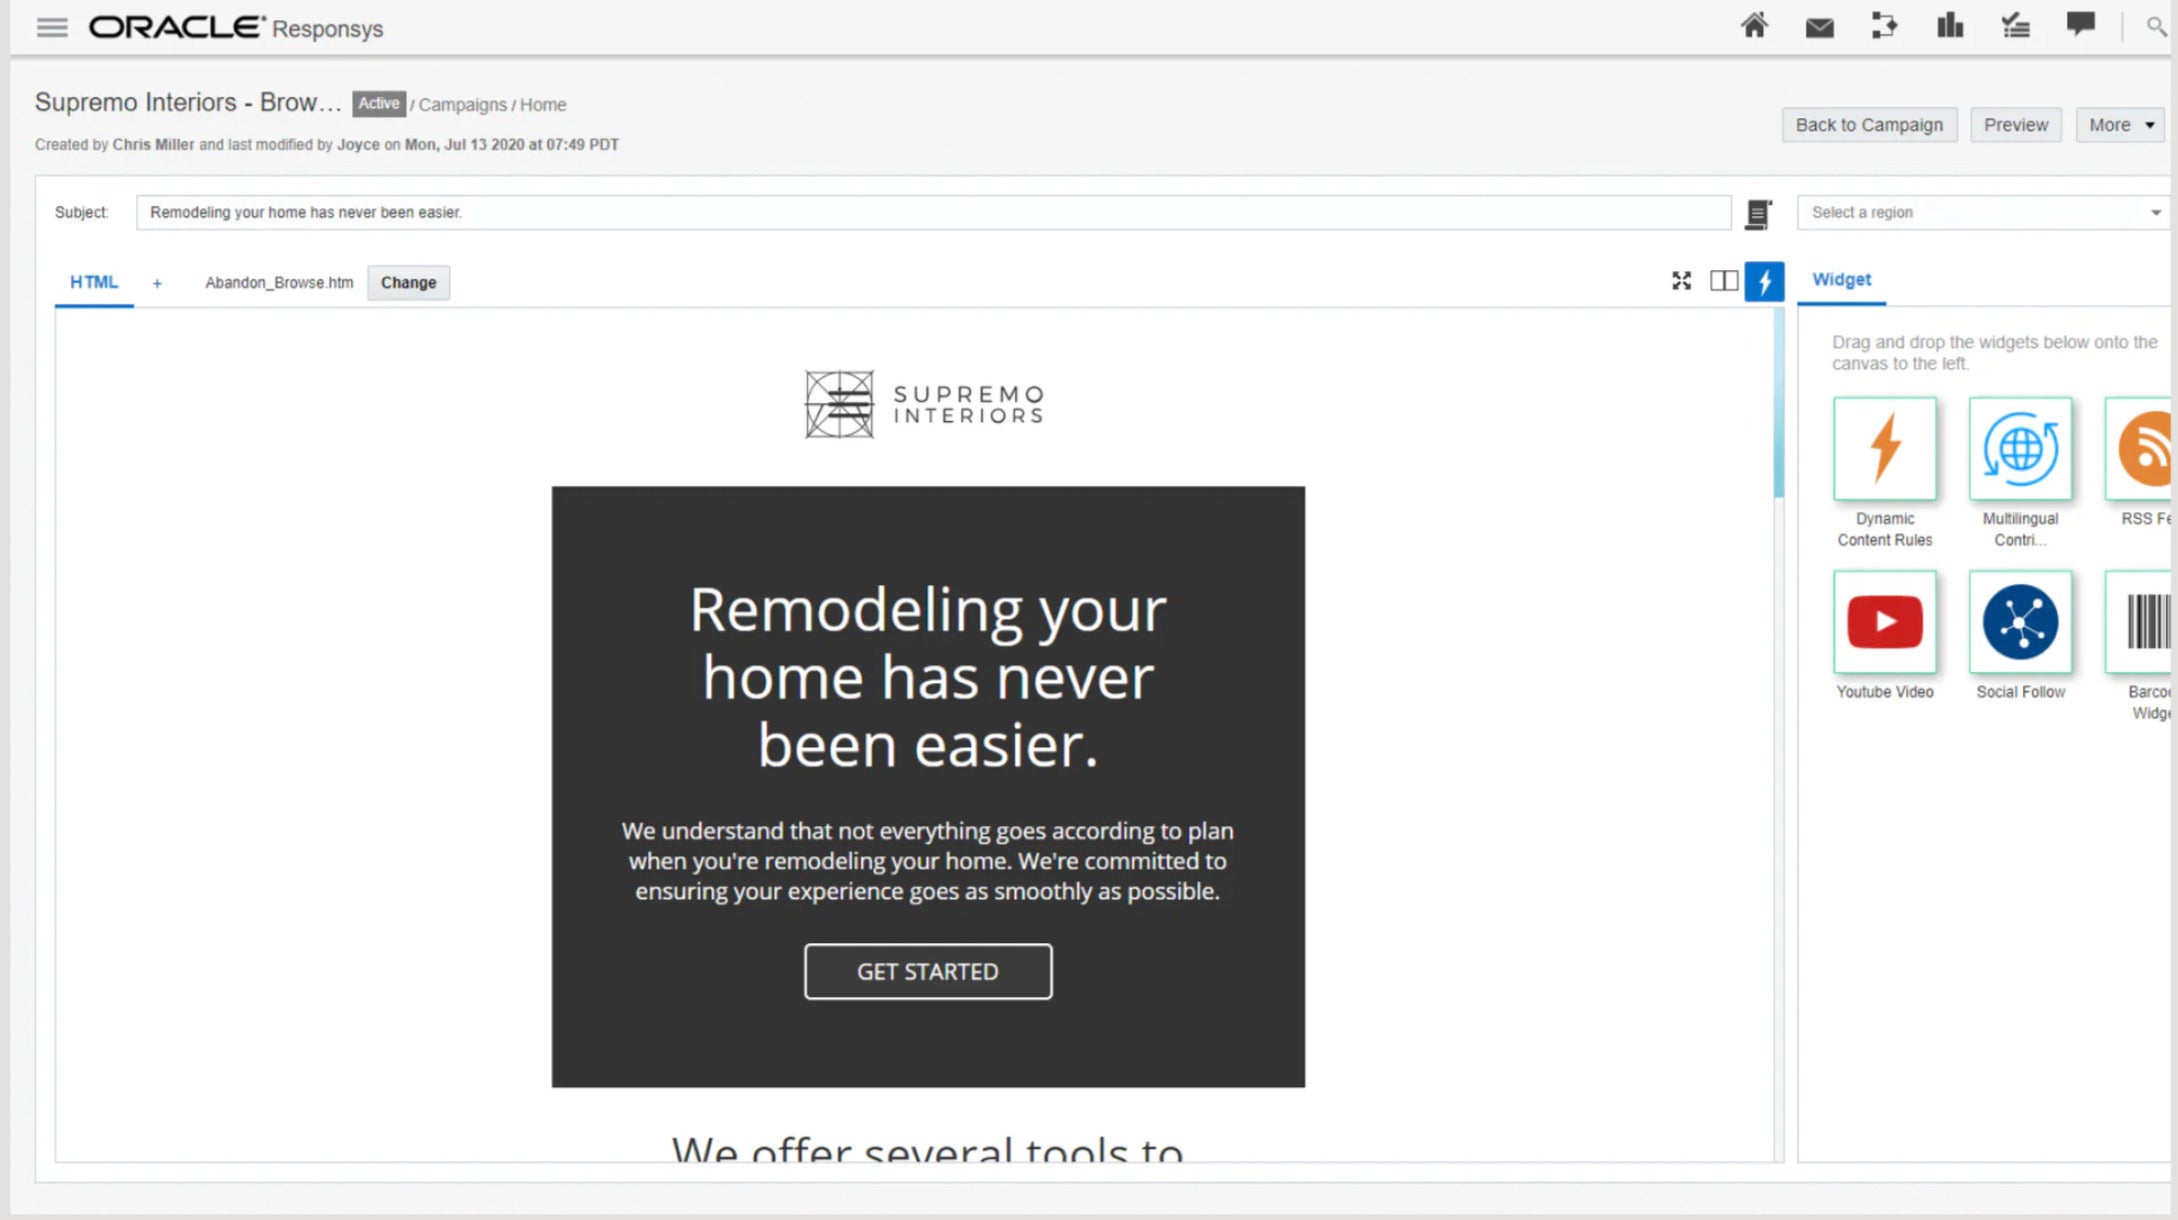Image resolution: width=2178 pixels, height=1220 pixels.
Task: Open the envelope Campaigns icon
Action: pos(1819,27)
